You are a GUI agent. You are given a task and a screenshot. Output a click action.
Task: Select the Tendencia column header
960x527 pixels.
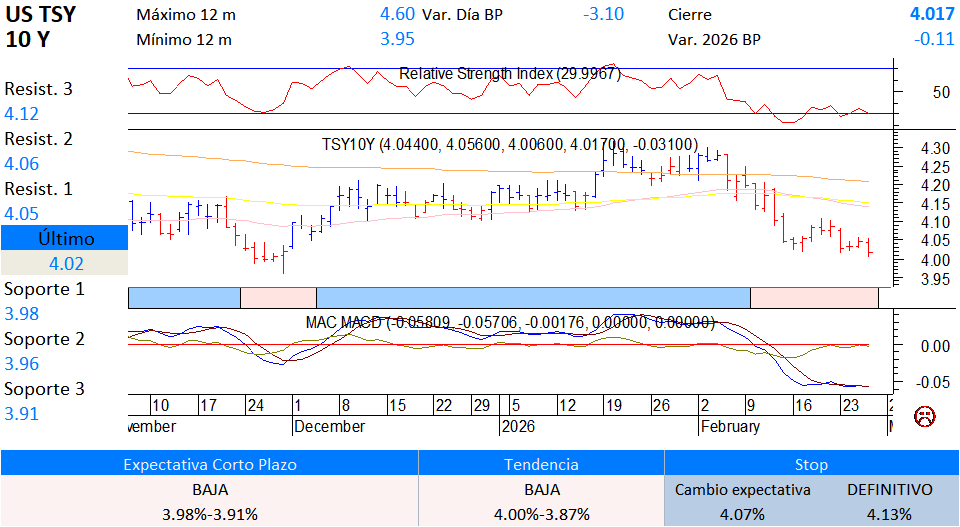541,464
